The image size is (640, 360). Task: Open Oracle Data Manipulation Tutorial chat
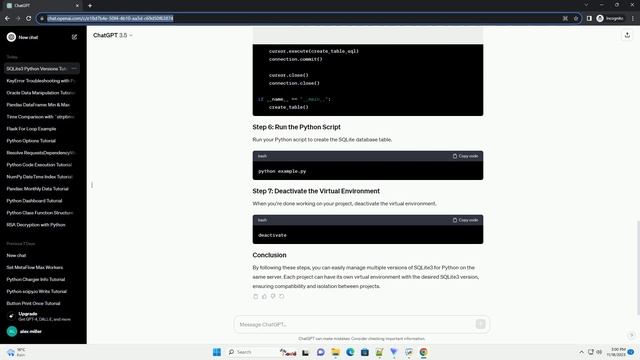pyautogui.click(x=42, y=93)
